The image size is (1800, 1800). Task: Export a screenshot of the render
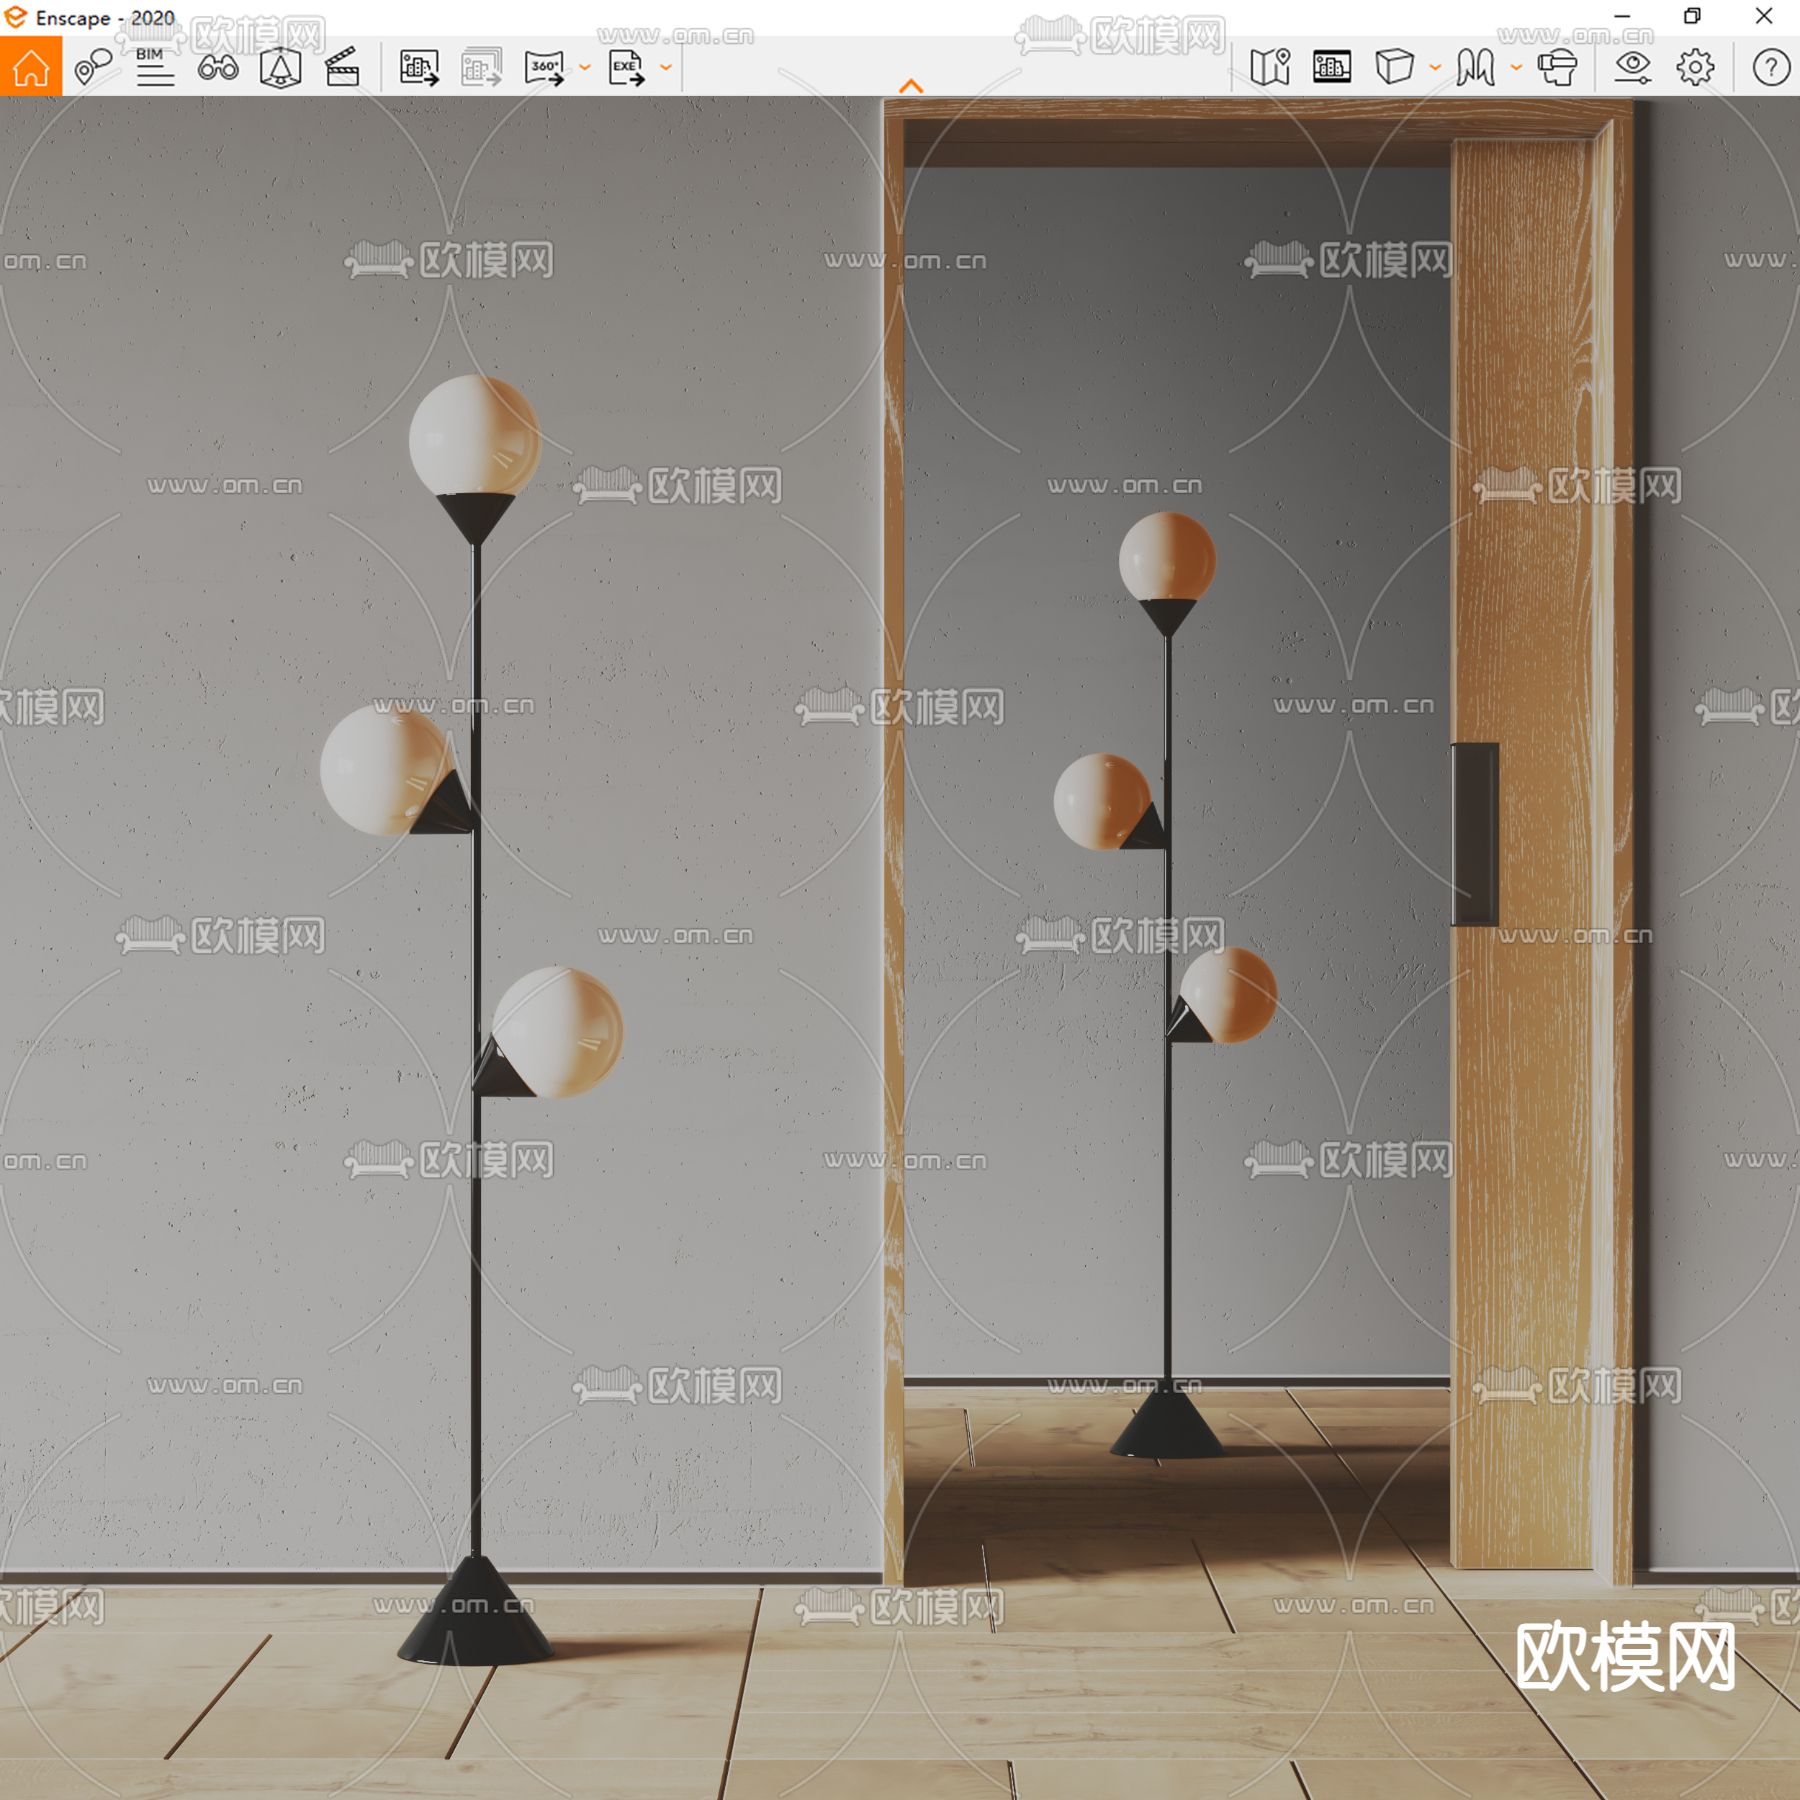pyautogui.click(x=419, y=67)
